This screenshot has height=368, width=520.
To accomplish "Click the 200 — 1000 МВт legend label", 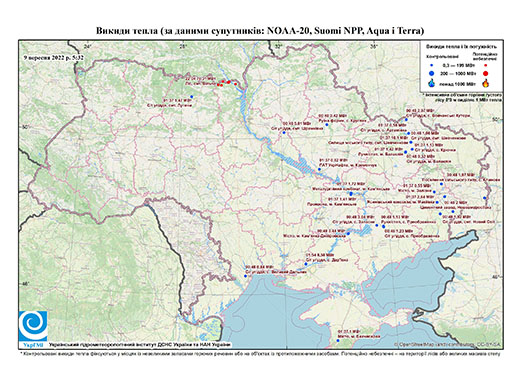I will tap(459, 73).
